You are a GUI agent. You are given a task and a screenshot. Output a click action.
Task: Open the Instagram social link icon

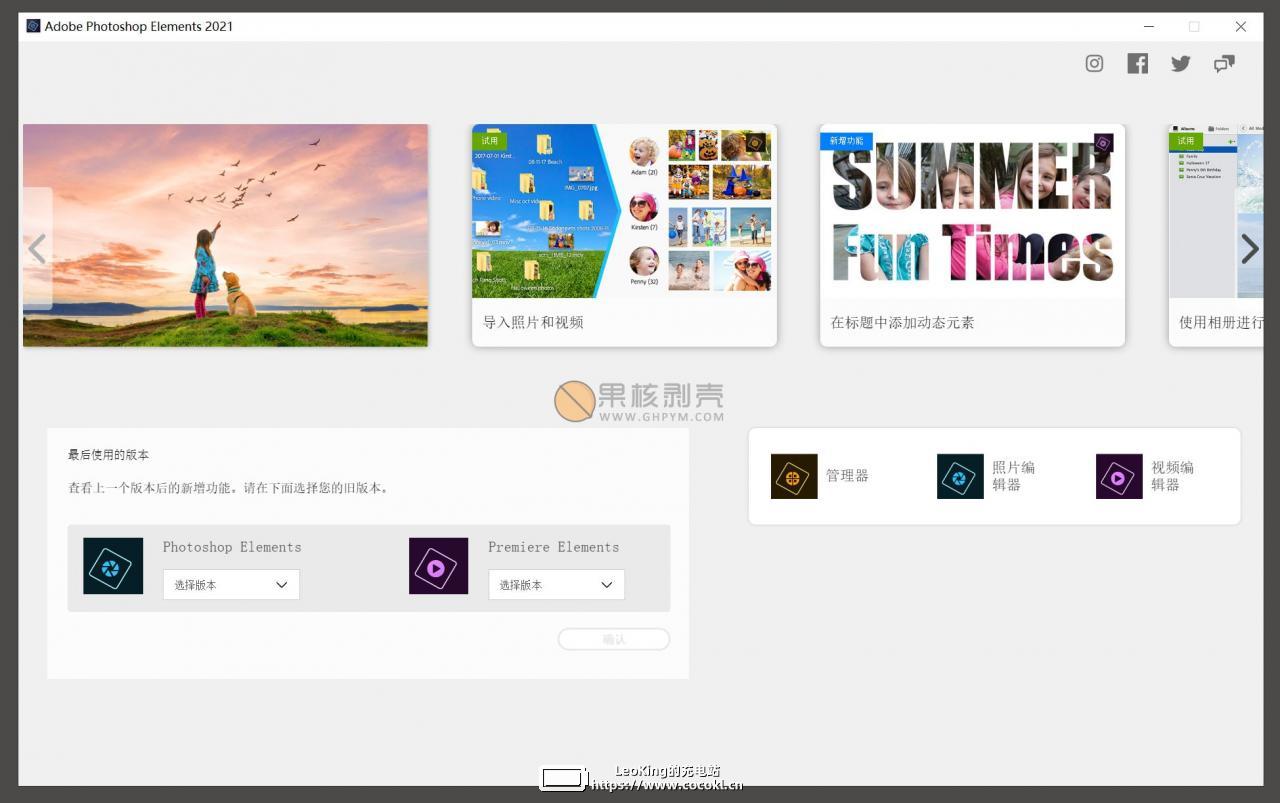click(1094, 64)
